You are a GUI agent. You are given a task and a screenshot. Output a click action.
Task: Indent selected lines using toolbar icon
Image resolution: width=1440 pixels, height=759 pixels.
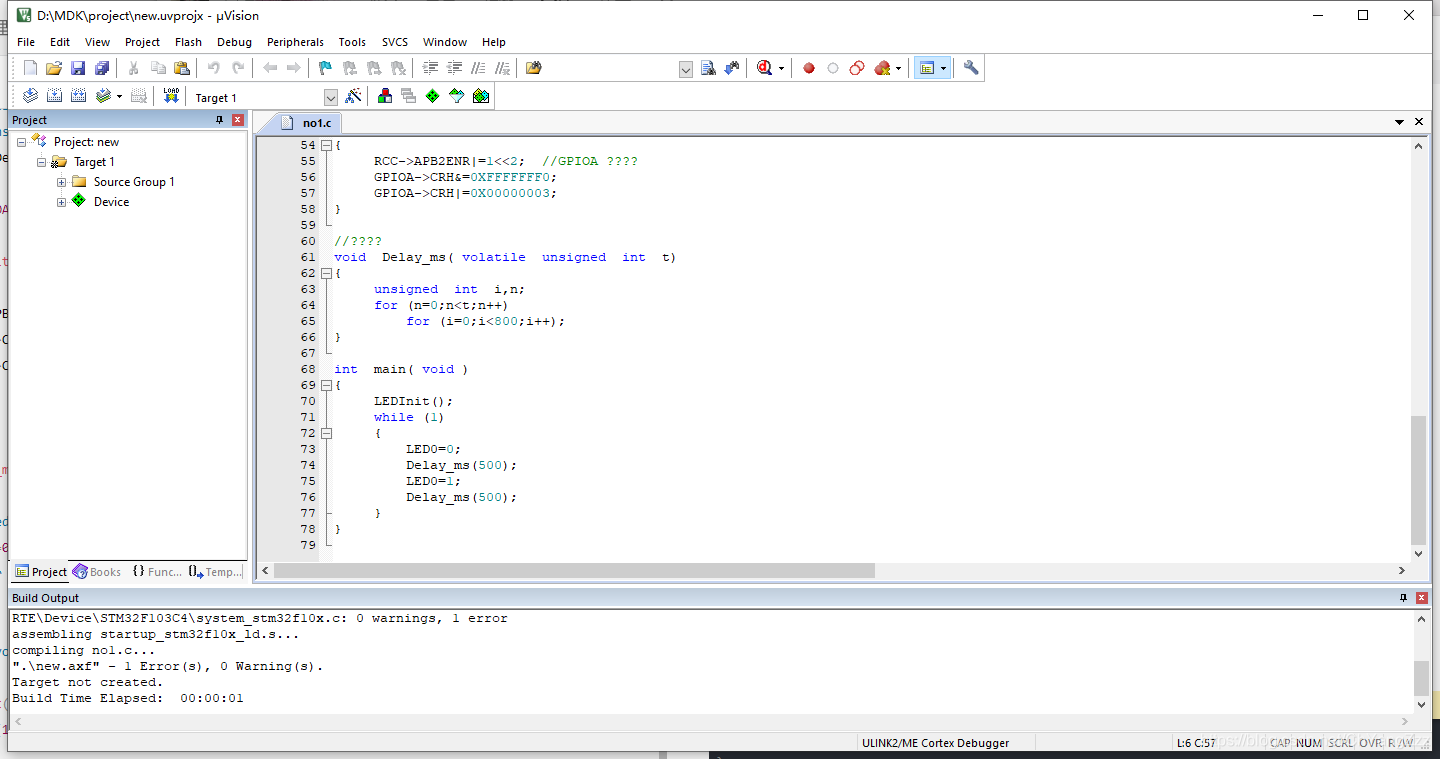431,68
